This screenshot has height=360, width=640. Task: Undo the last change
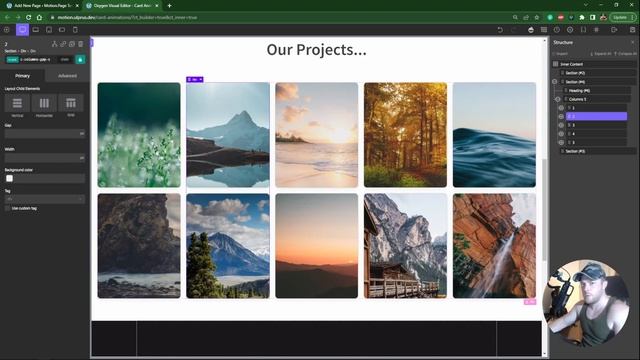tap(500, 30)
